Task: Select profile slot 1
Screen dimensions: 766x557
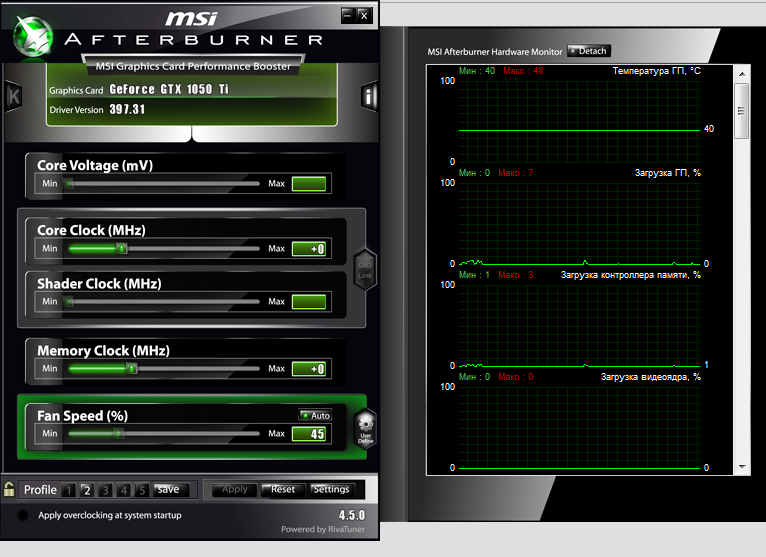Action: click(x=68, y=490)
